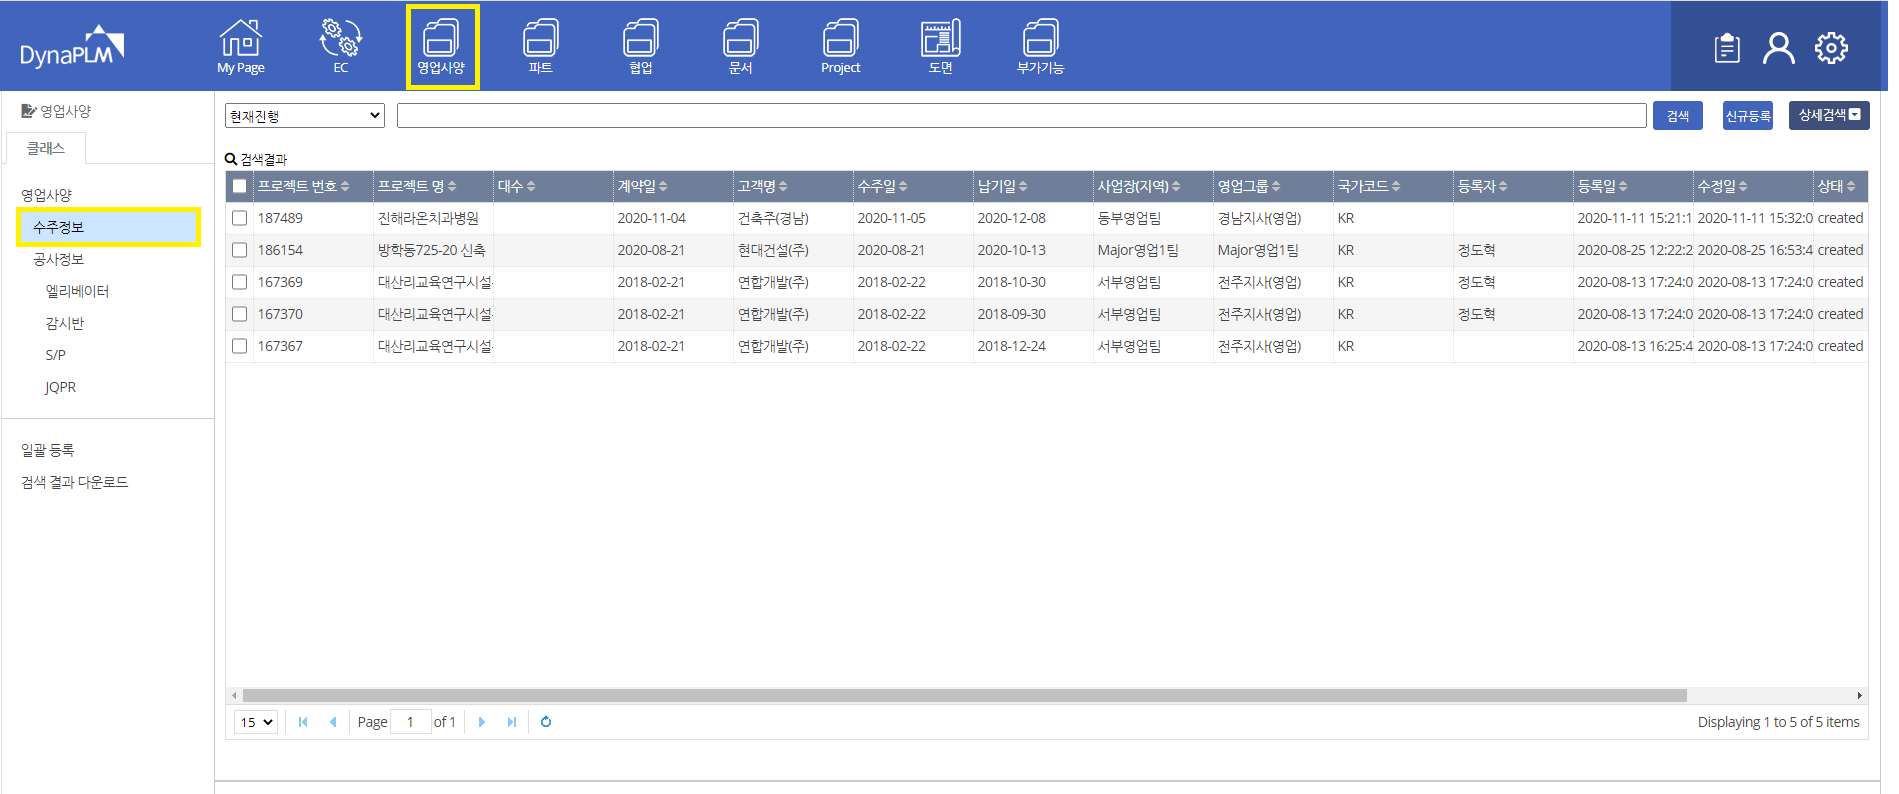This screenshot has height=794, width=1899.
Task: Select JQPR in the sidebar
Action: (60, 387)
